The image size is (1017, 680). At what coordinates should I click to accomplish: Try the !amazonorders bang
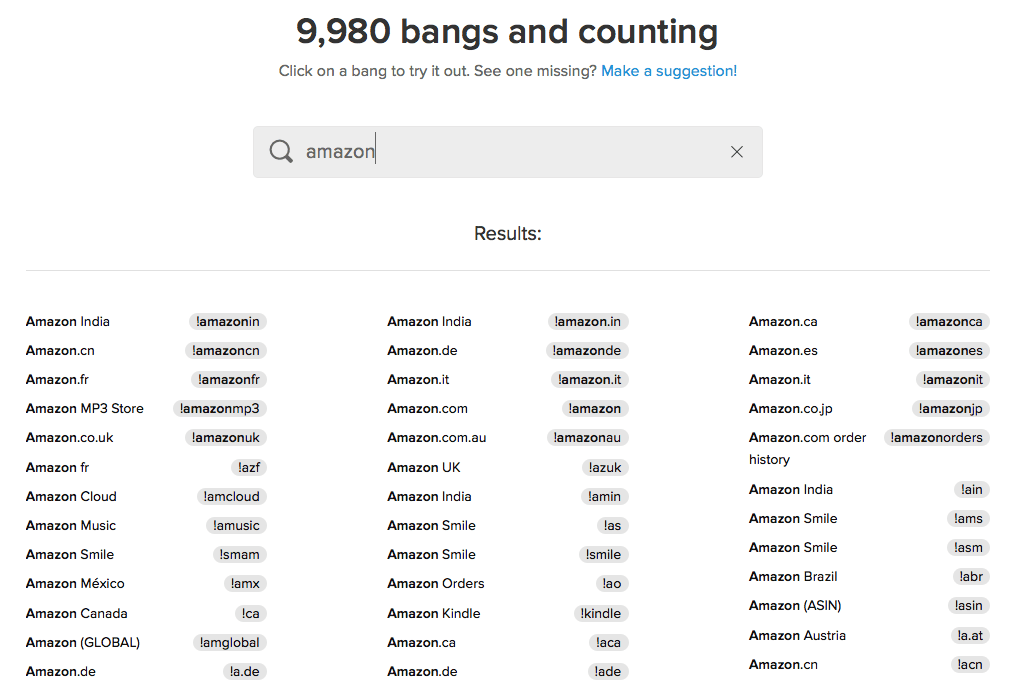pyautogui.click(x=937, y=438)
